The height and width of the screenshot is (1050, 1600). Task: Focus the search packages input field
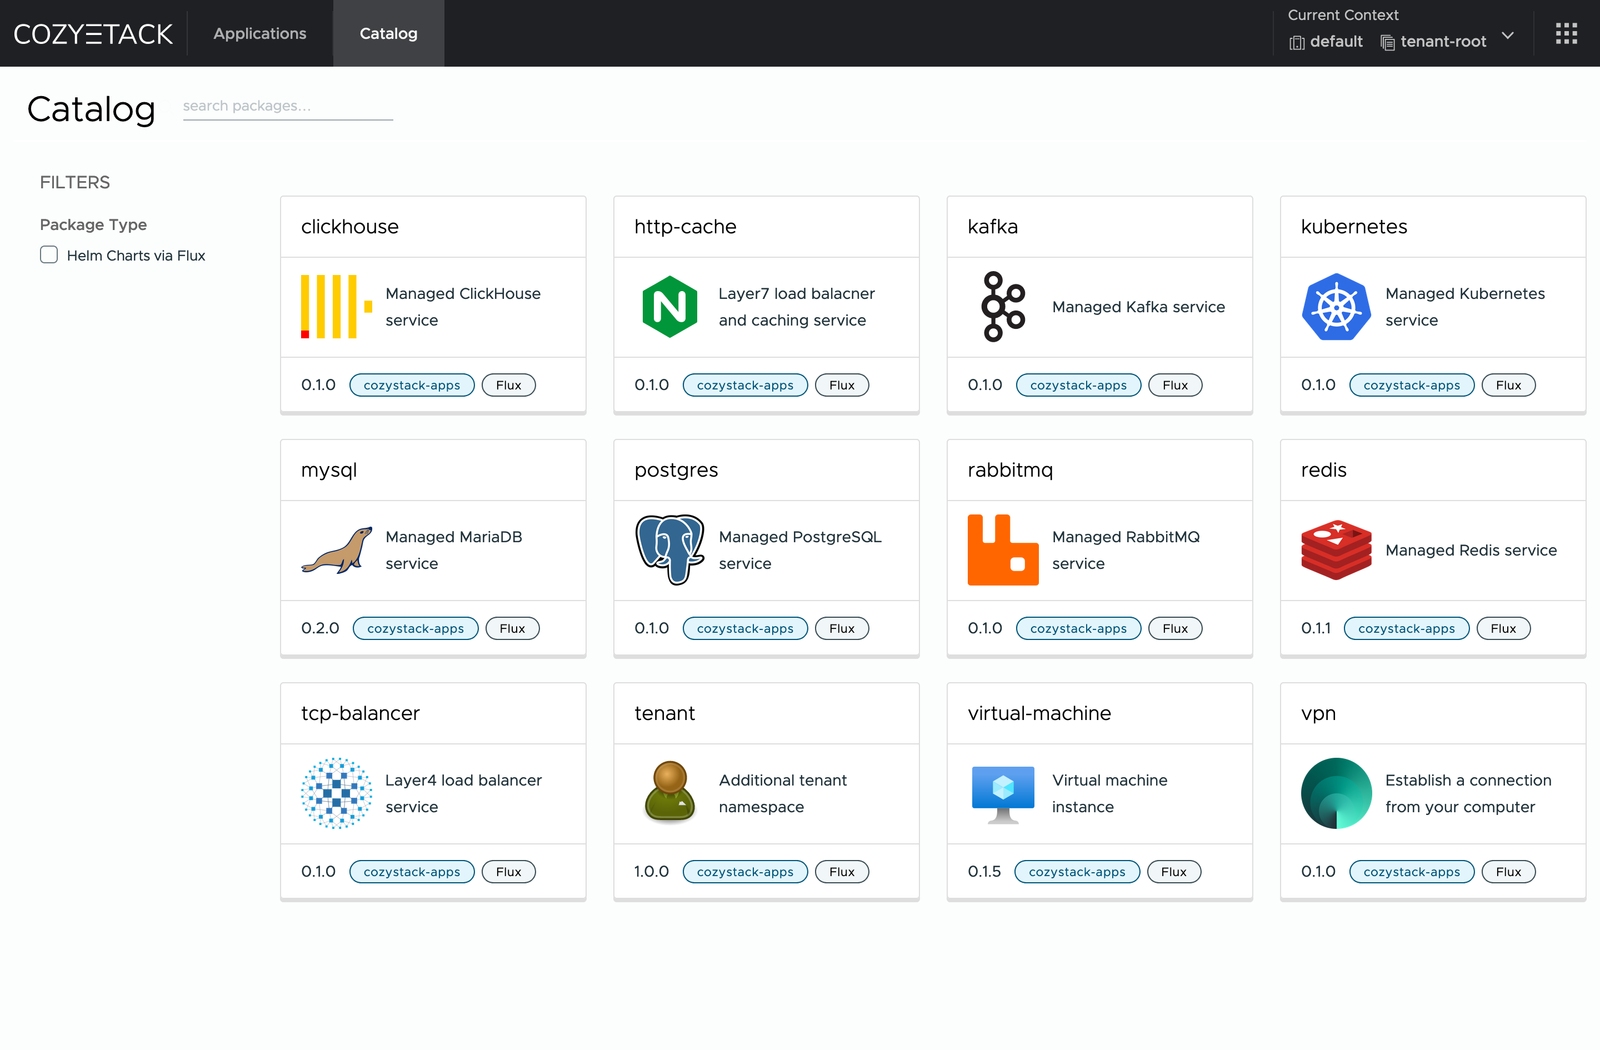[287, 106]
